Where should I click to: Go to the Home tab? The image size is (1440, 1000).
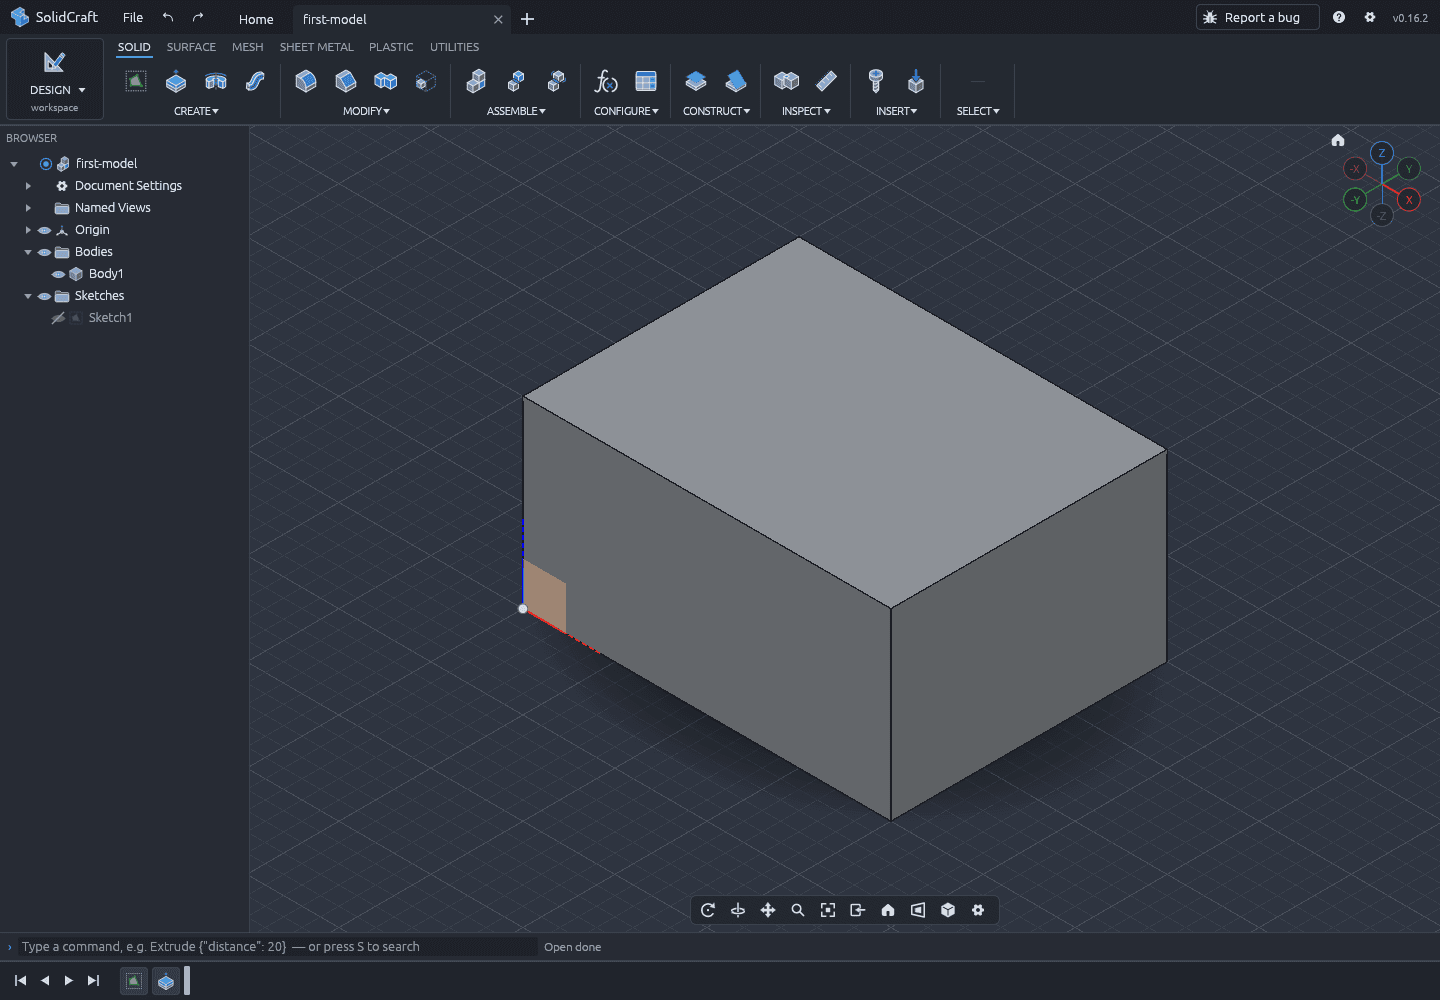click(256, 19)
